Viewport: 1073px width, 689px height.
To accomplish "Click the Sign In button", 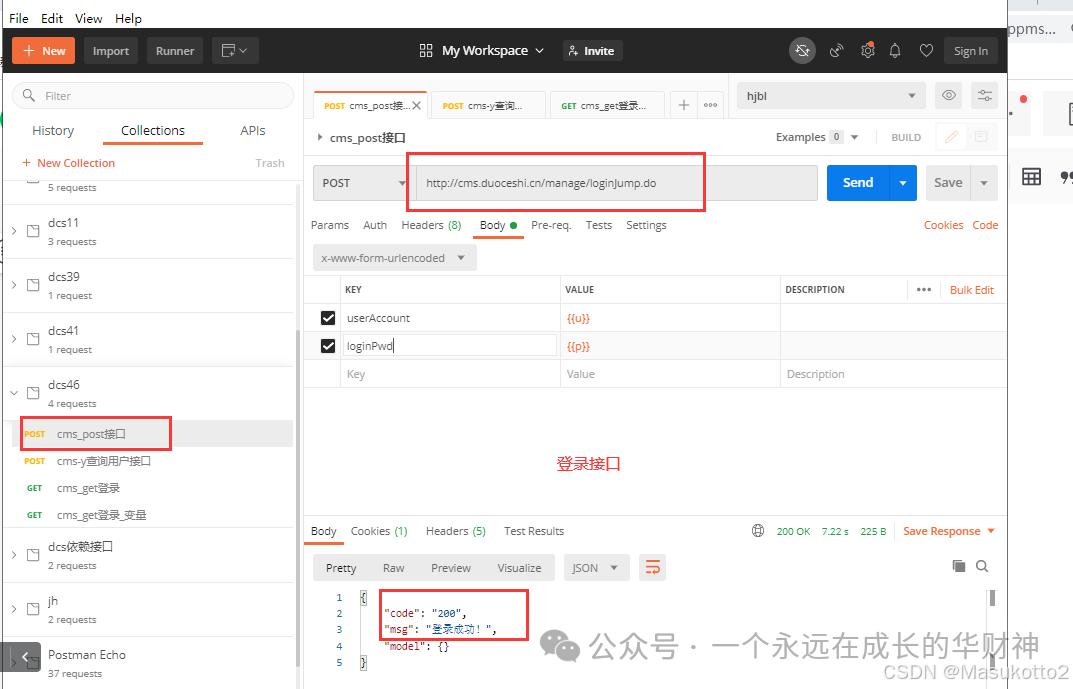I will tap(971, 51).
